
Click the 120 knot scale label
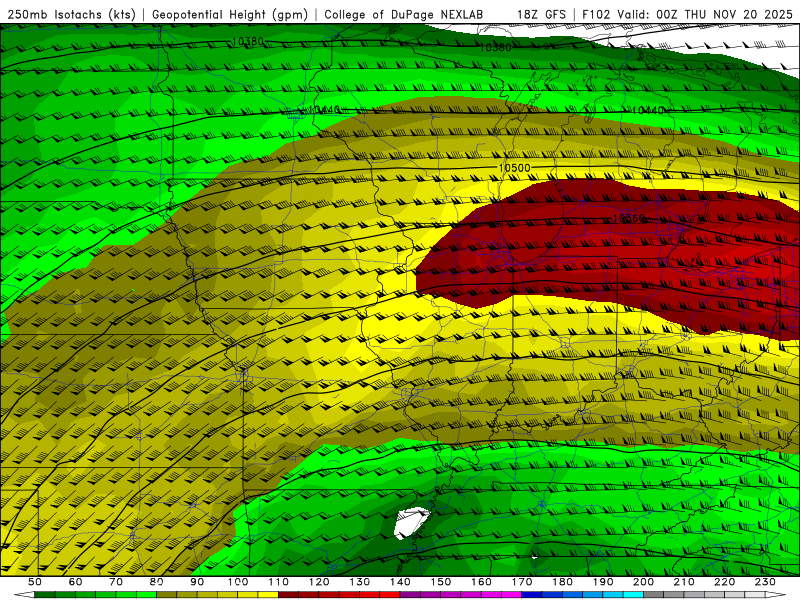319,582
